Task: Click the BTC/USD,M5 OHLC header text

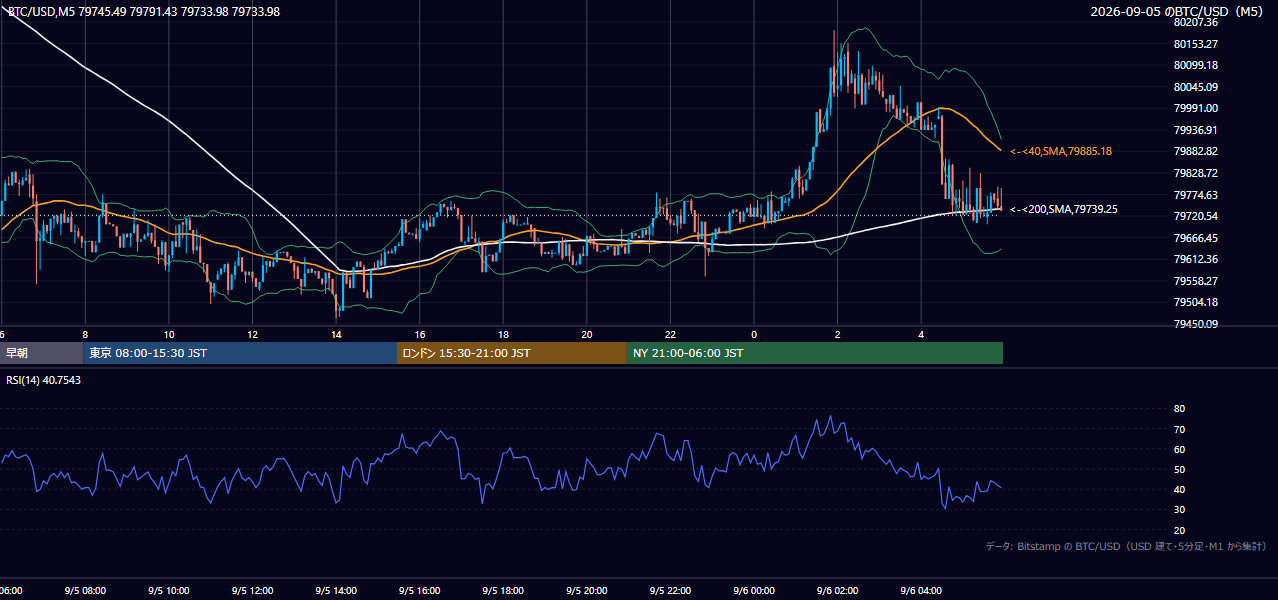Action: (144, 12)
